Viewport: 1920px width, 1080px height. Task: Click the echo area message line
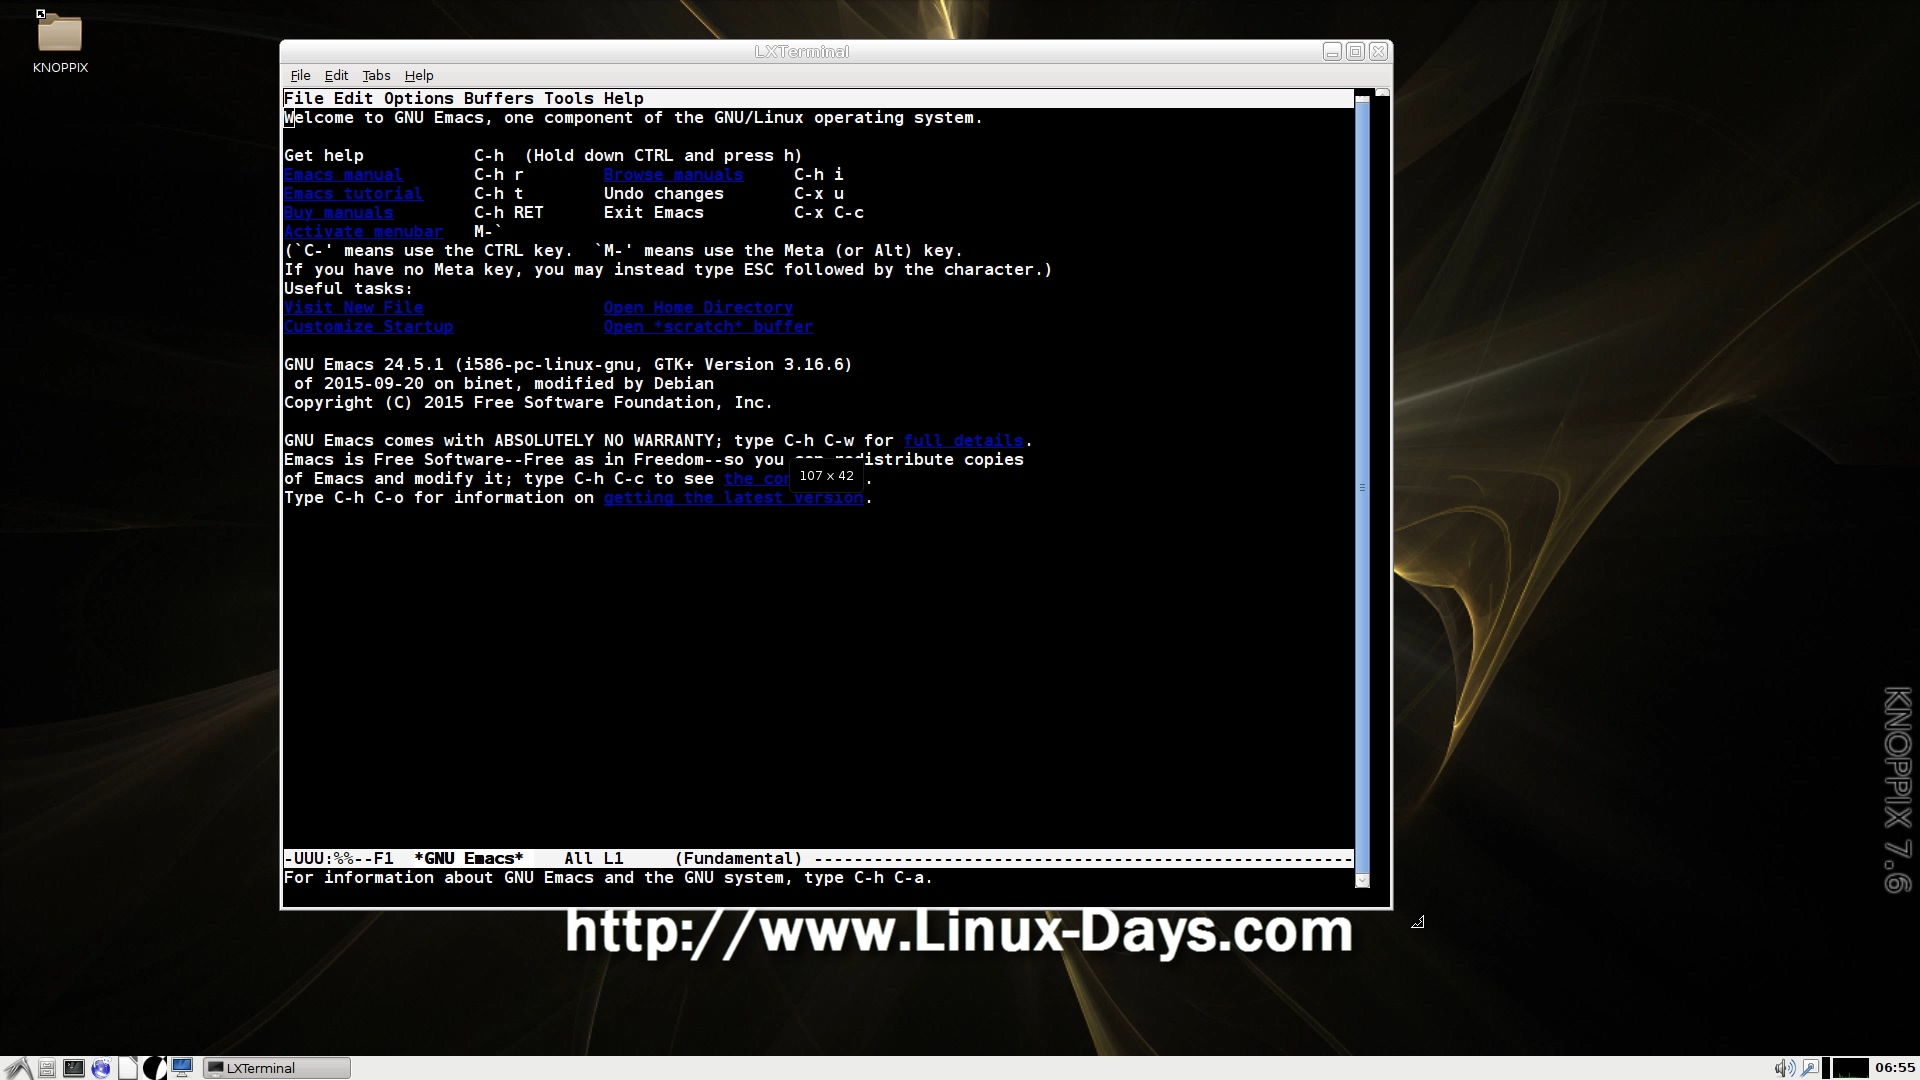(608, 877)
